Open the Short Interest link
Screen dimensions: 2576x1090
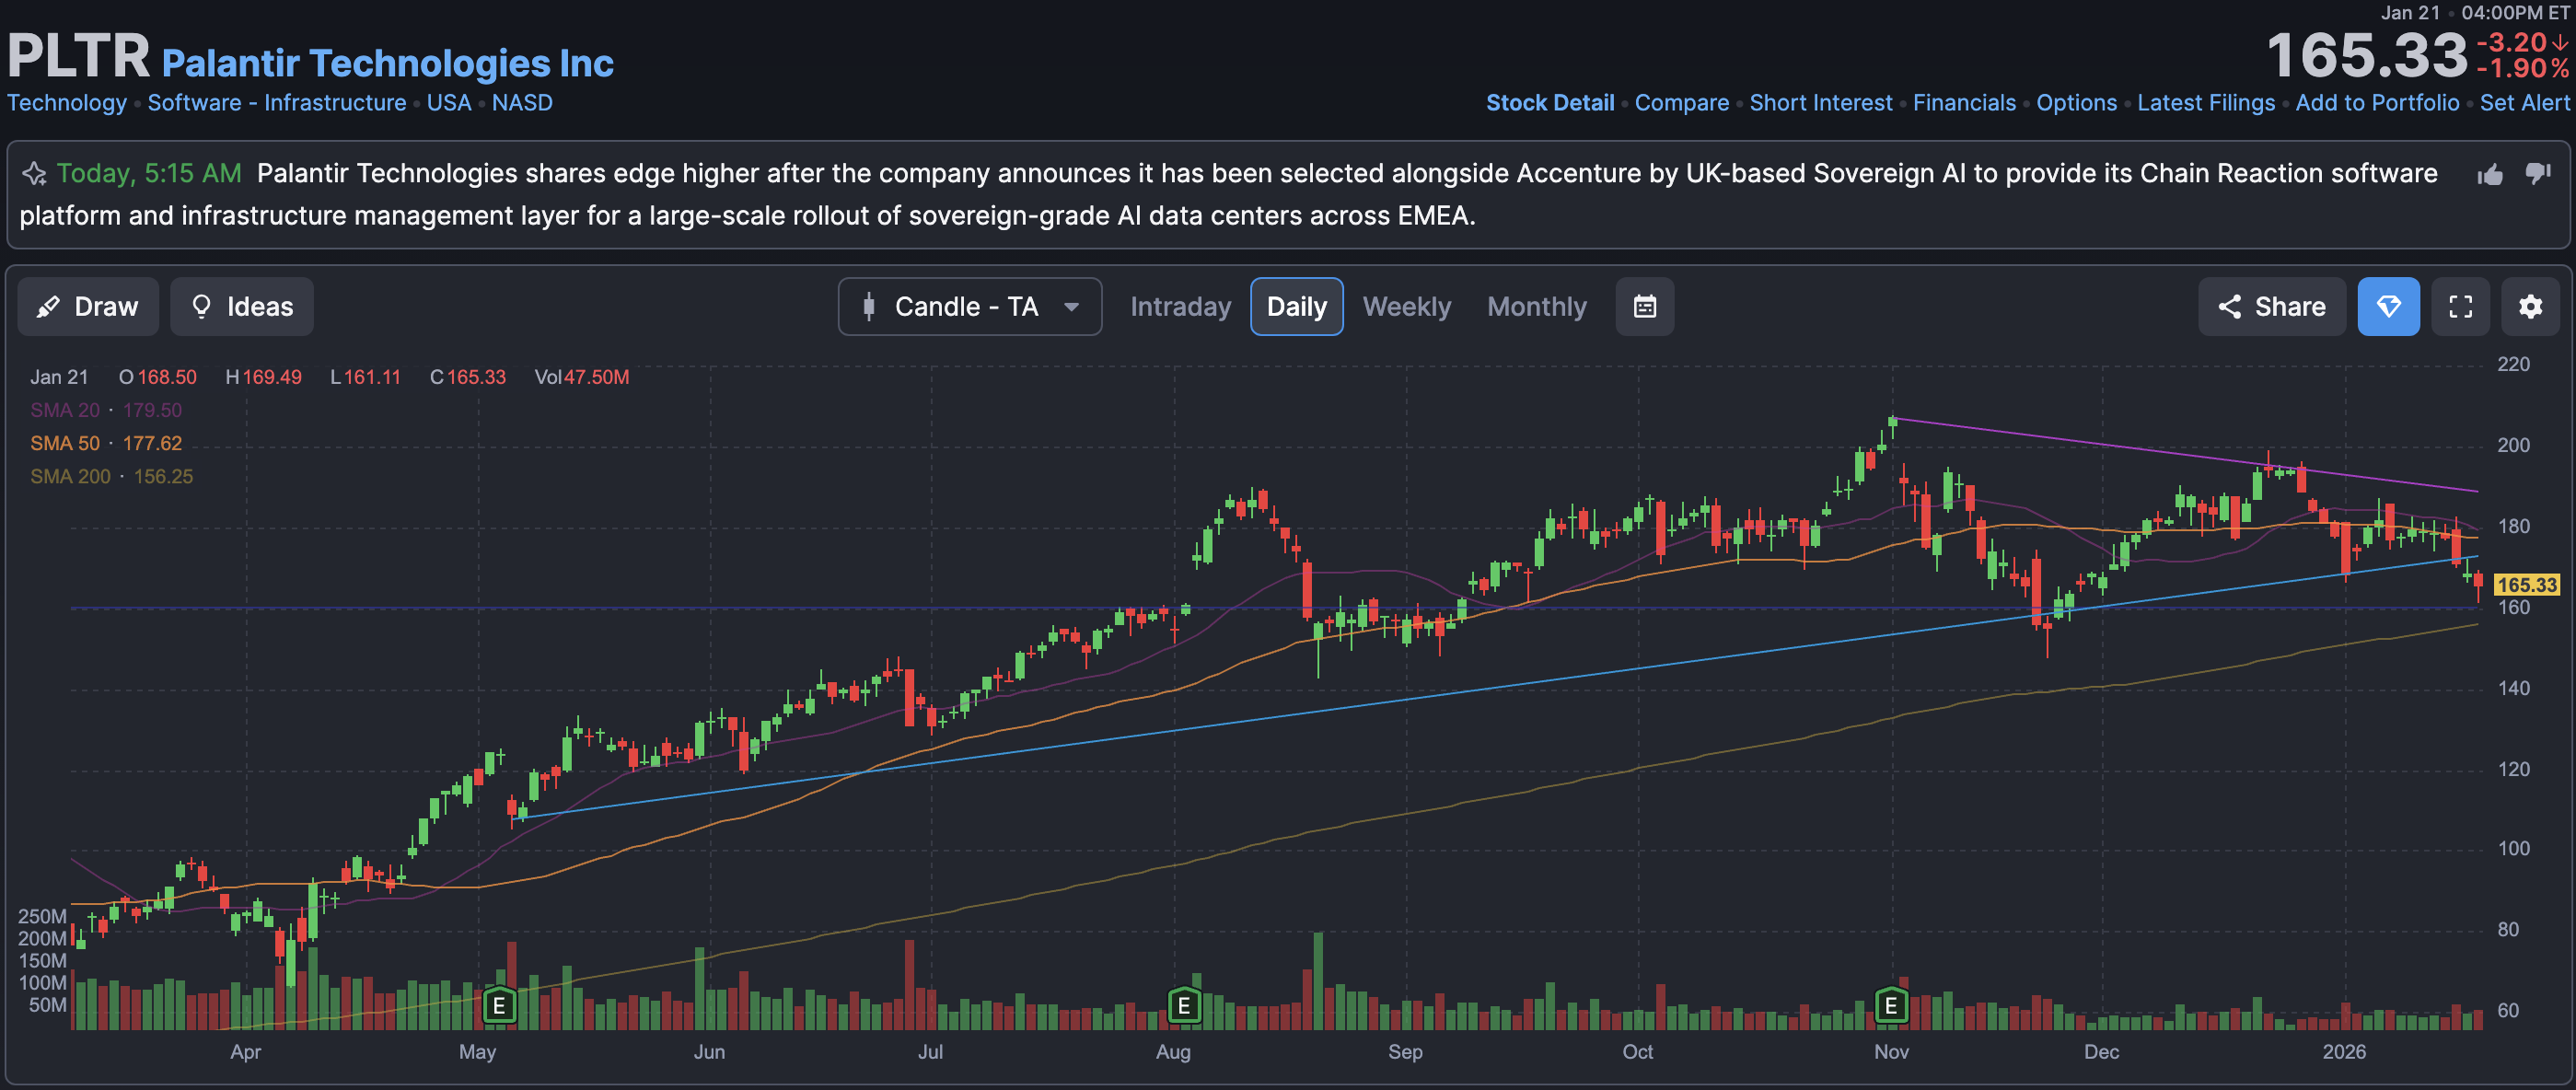[1820, 103]
